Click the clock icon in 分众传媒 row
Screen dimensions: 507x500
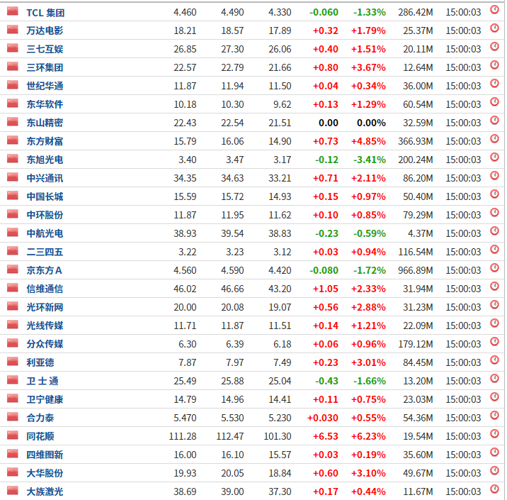coord(495,341)
